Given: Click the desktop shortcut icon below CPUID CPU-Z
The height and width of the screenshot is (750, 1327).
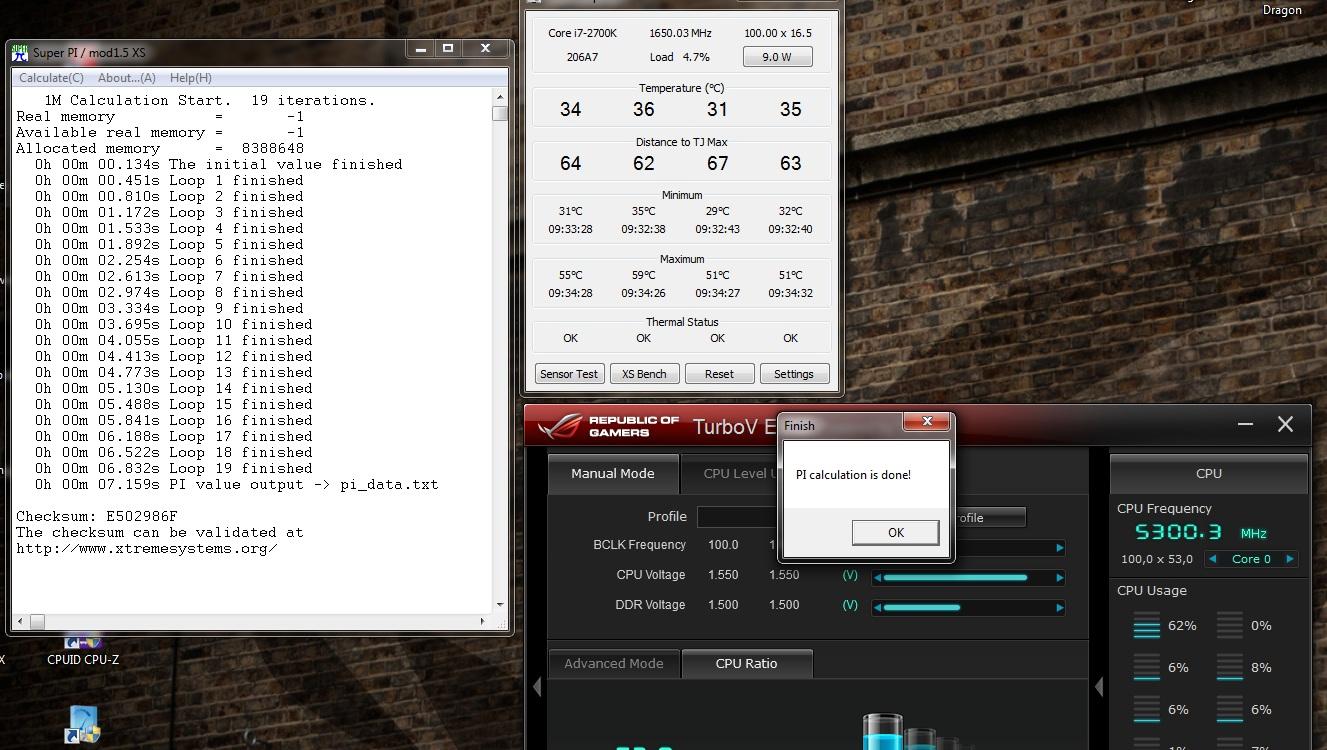Looking at the screenshot, I should tap(83, 724).
